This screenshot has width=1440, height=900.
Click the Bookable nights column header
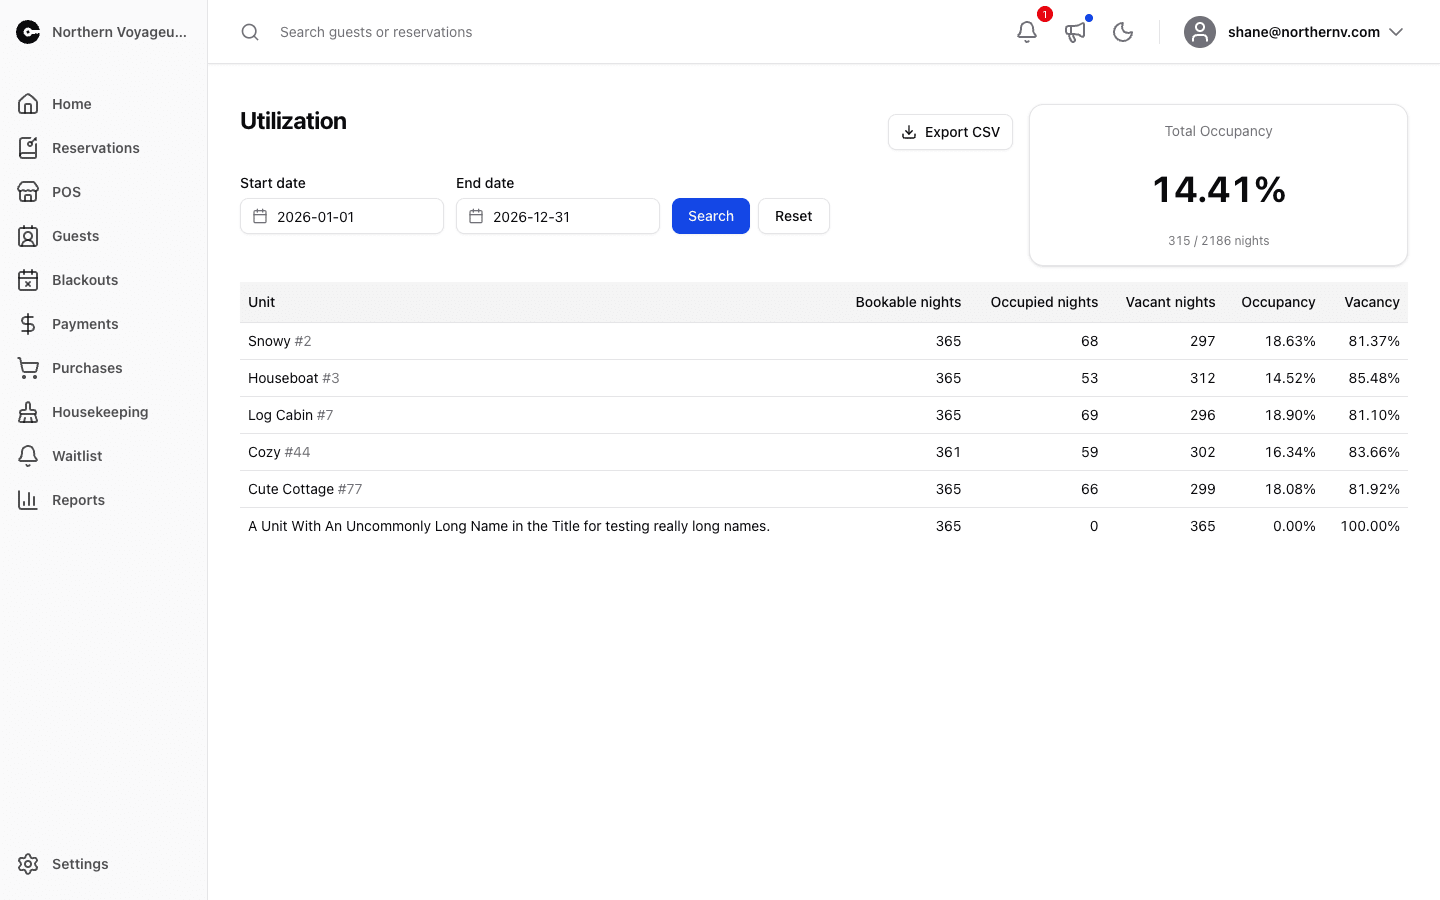908,302
